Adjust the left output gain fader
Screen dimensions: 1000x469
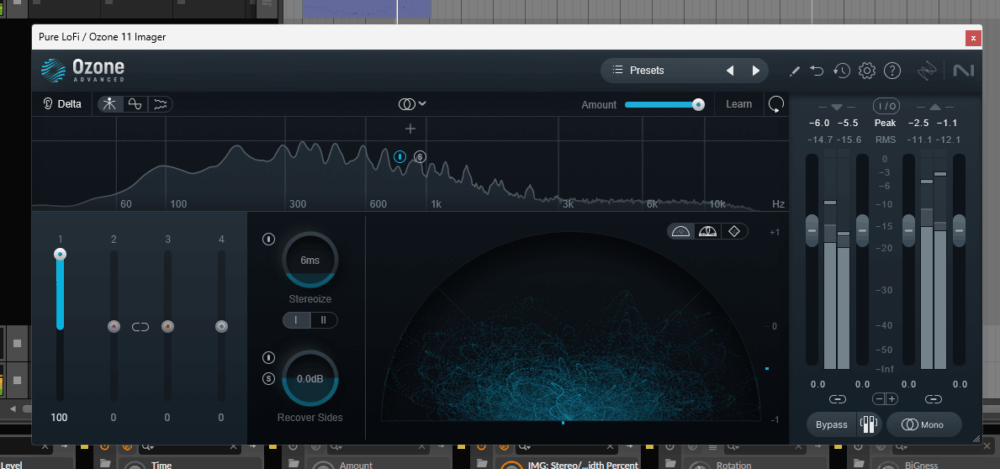click(x=908, y=230)
